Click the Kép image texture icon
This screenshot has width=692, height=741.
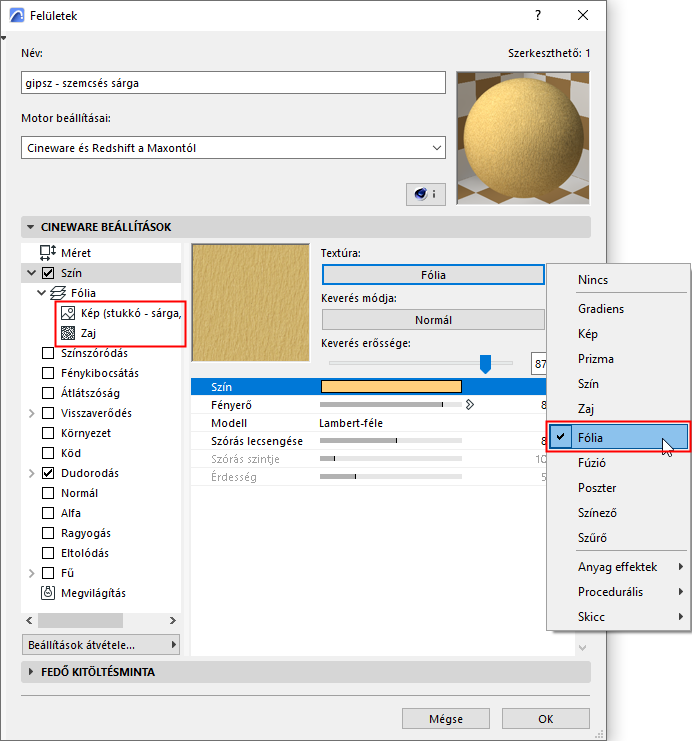(68, 313)
